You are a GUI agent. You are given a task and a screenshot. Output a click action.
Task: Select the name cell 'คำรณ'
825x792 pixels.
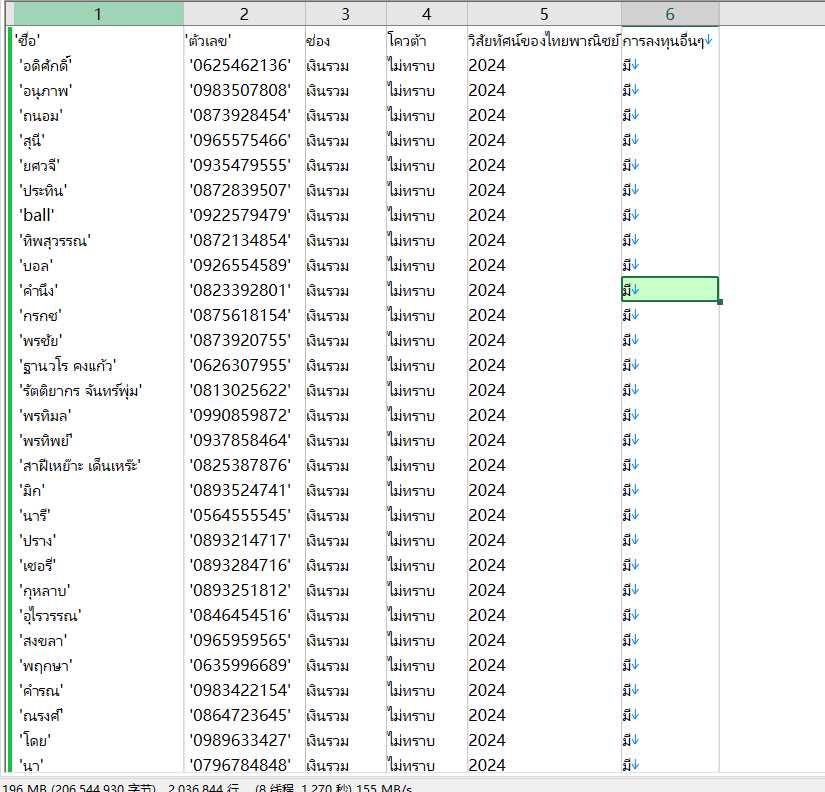(x=98, y=690)
